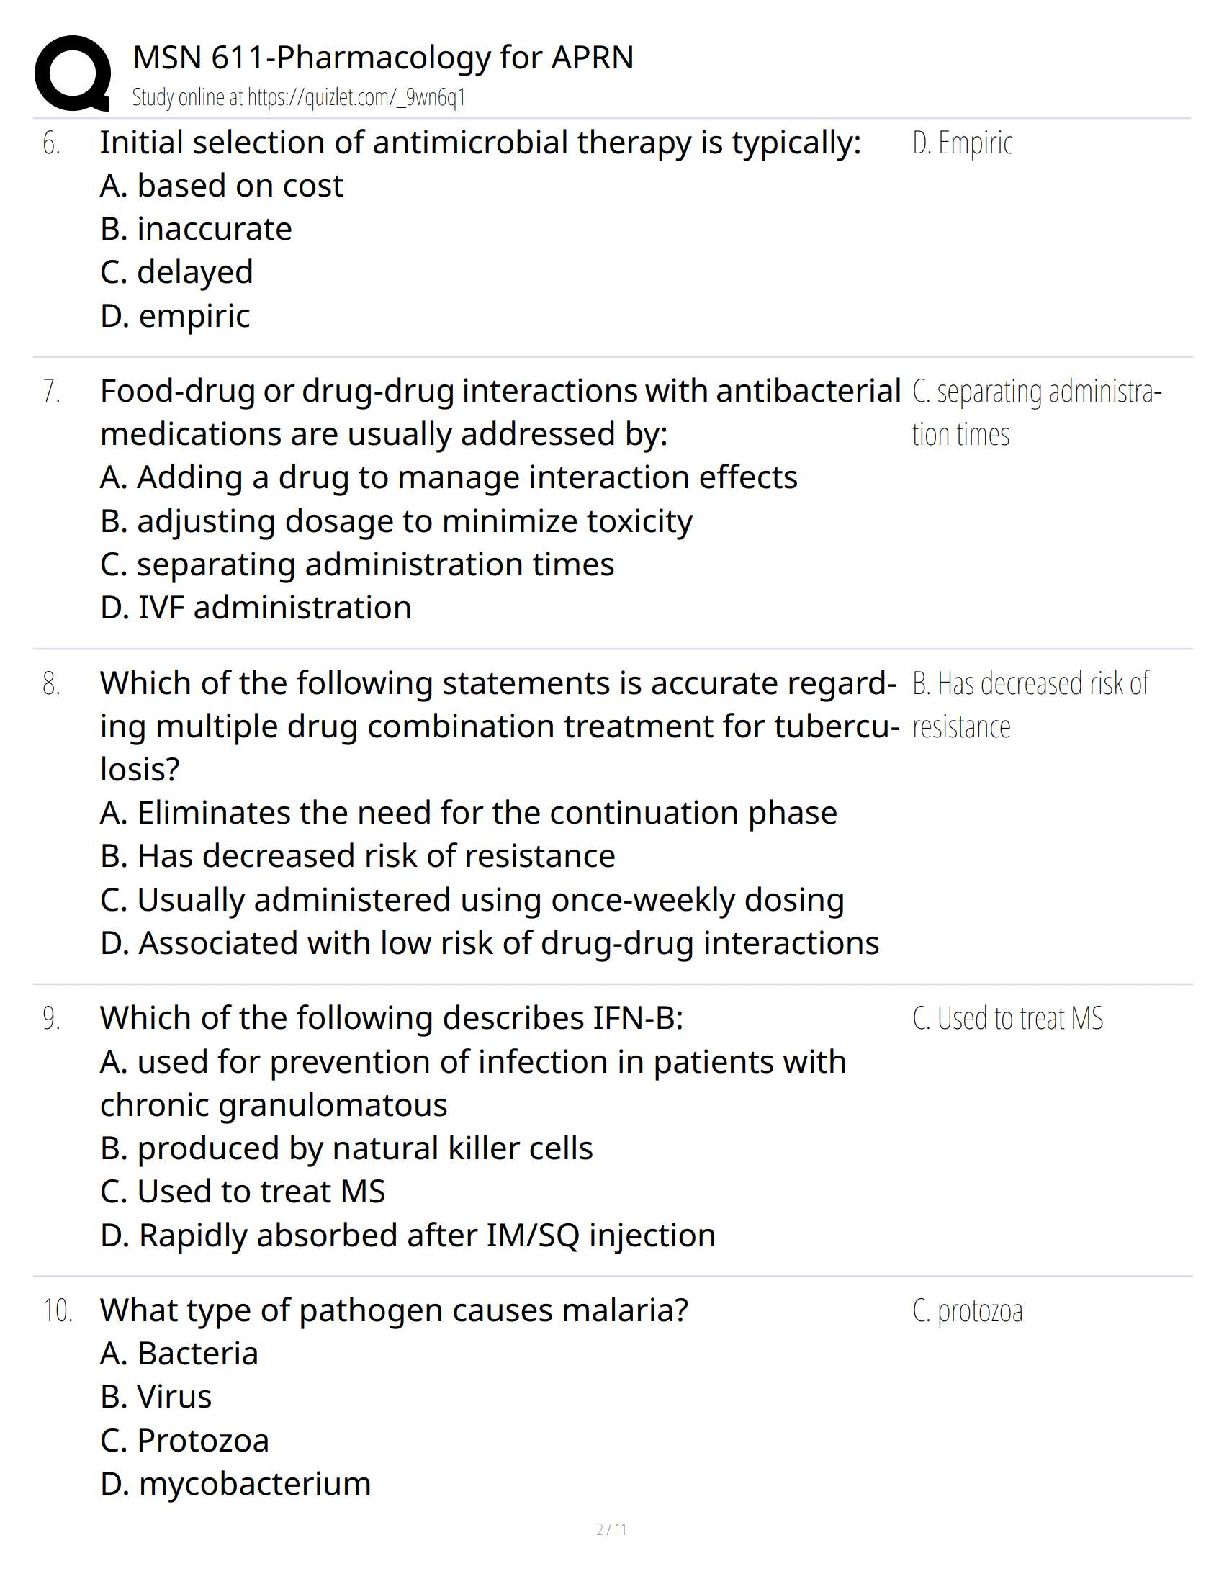Click 'D. IVF administration' option
Screen dimensions: 1224x1584
[x=255, y=607]
